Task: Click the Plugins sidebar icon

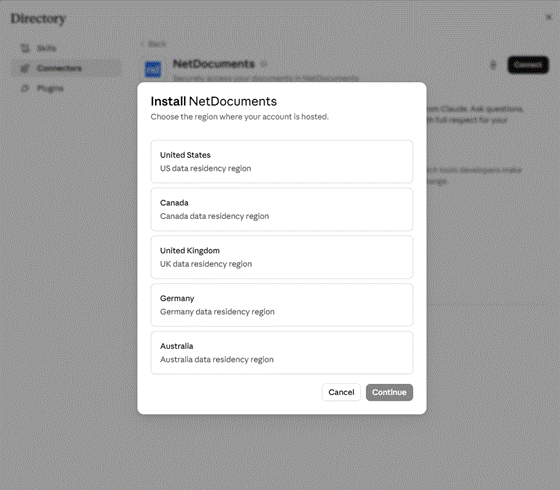Action: coord(25,88)
